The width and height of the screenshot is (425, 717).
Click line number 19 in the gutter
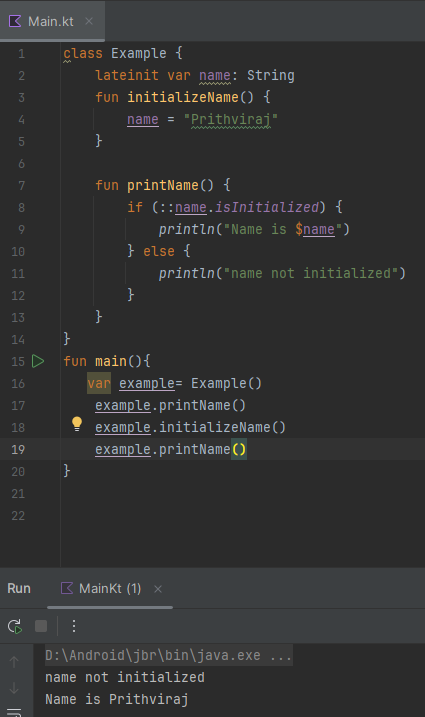(x=18, y=449)
